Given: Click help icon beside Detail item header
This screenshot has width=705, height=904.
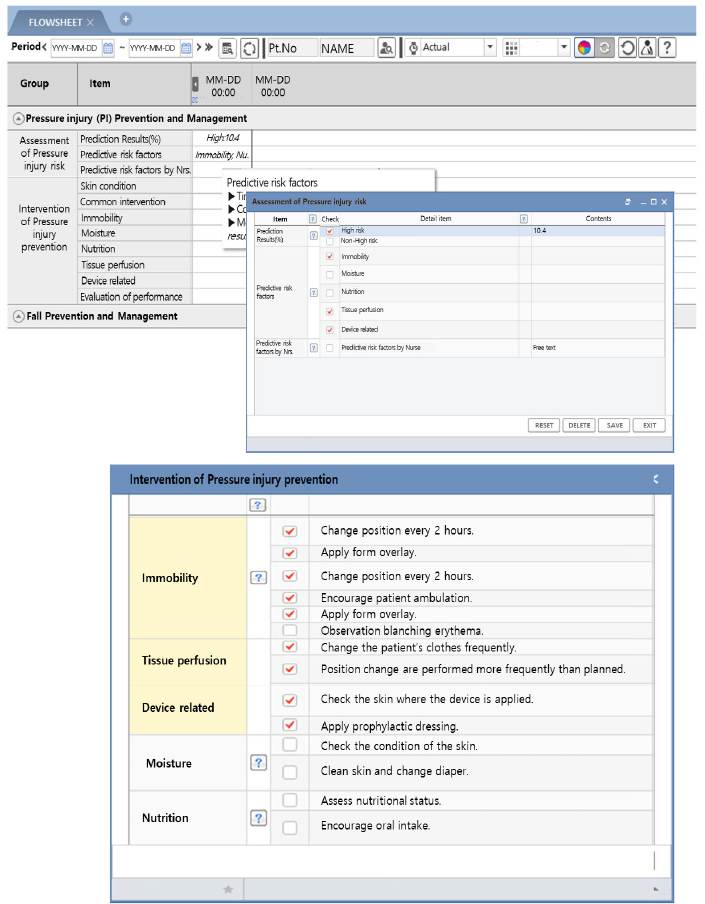Looking at the screenshot, I should [523, 219].
